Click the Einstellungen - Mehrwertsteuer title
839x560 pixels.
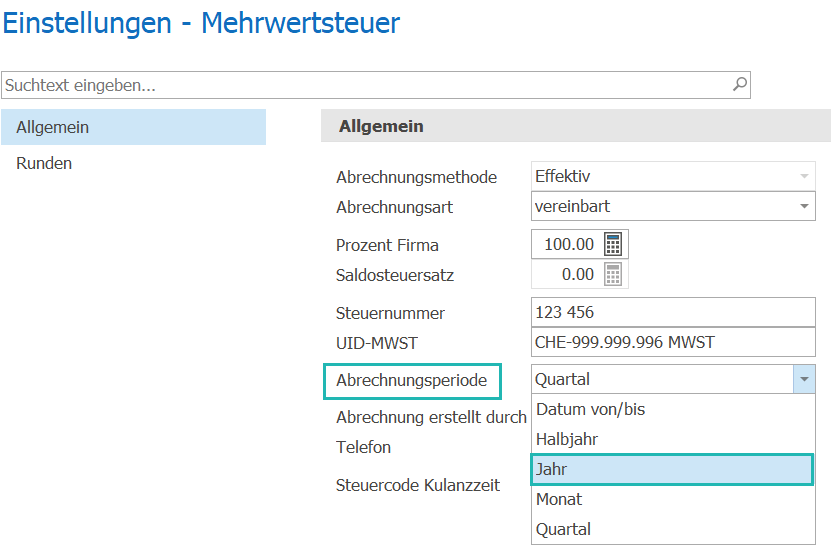point(201,23)
